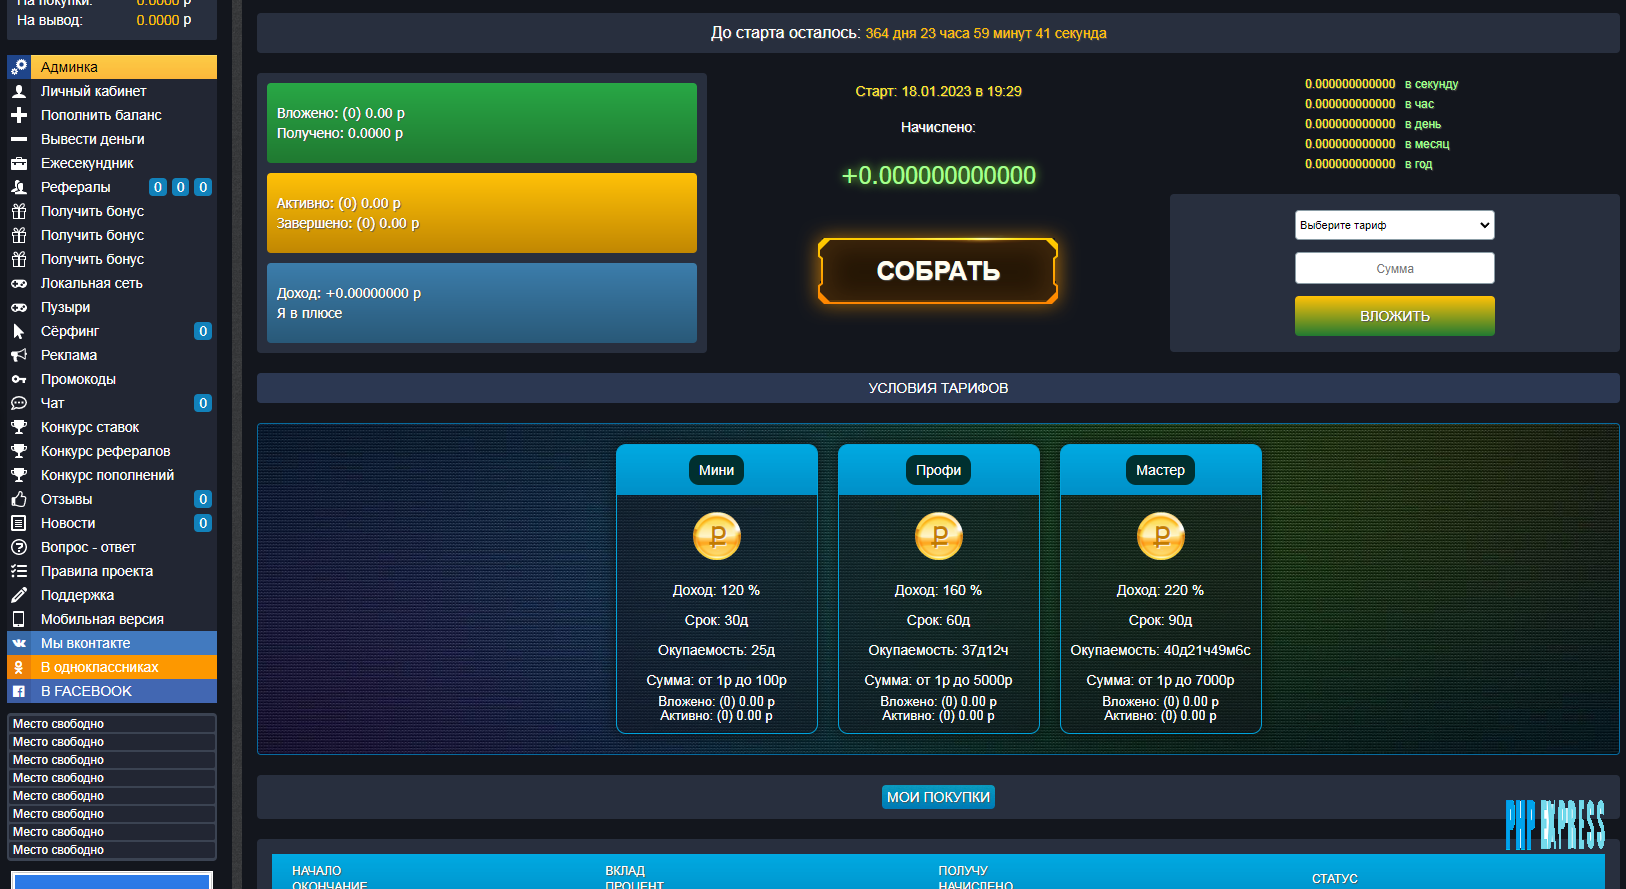Viewport: 1626px width, 889px height.
Task: Click the trophy icon for Конкурс ставок
Action: pos(19,427)
